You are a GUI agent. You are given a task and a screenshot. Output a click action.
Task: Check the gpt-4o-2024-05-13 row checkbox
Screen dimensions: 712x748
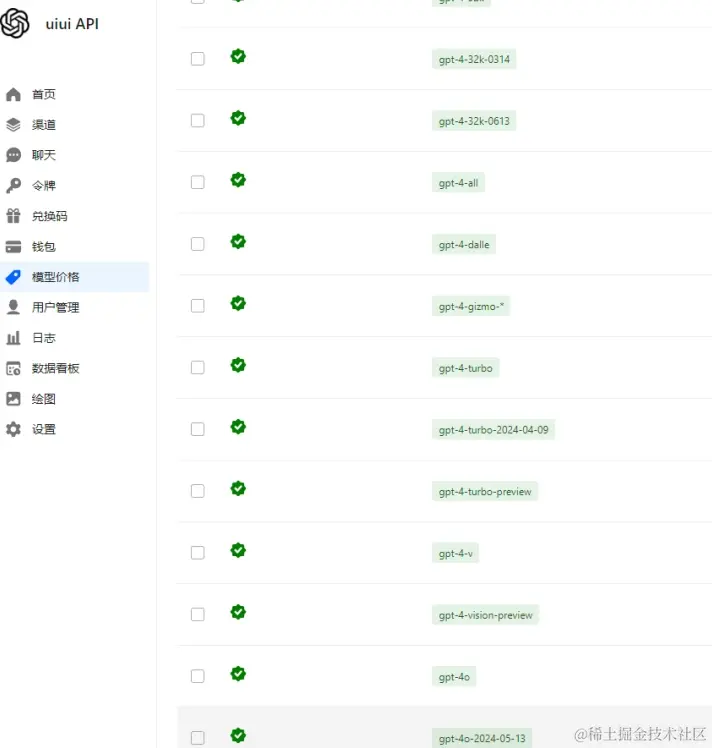[197, 738]
